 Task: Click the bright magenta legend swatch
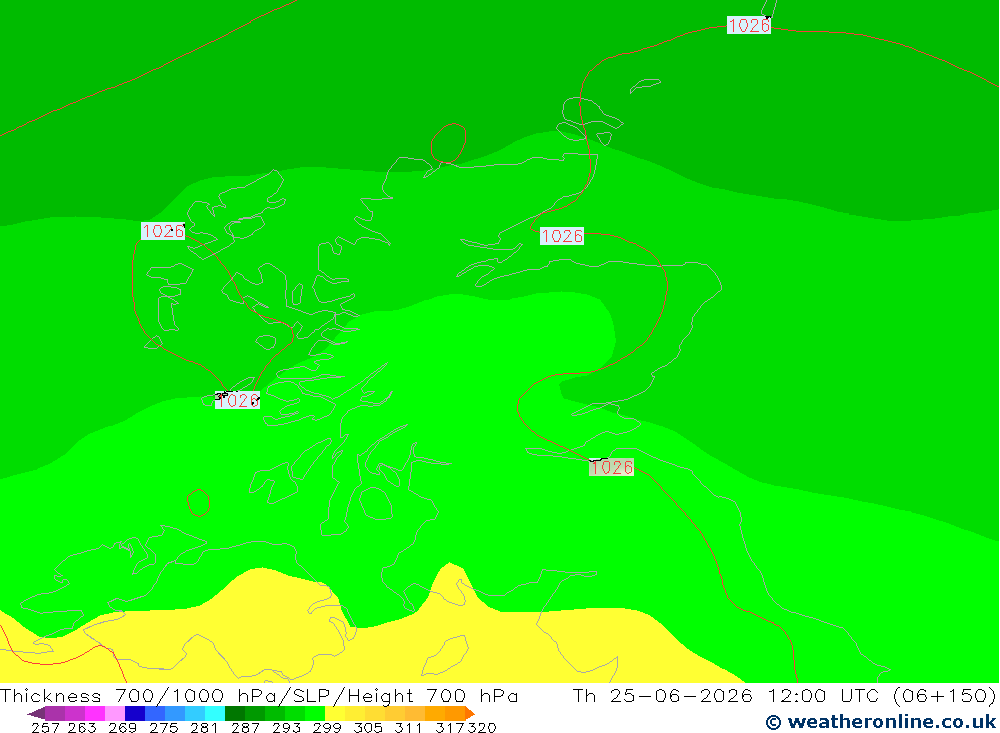pos(95,713)
